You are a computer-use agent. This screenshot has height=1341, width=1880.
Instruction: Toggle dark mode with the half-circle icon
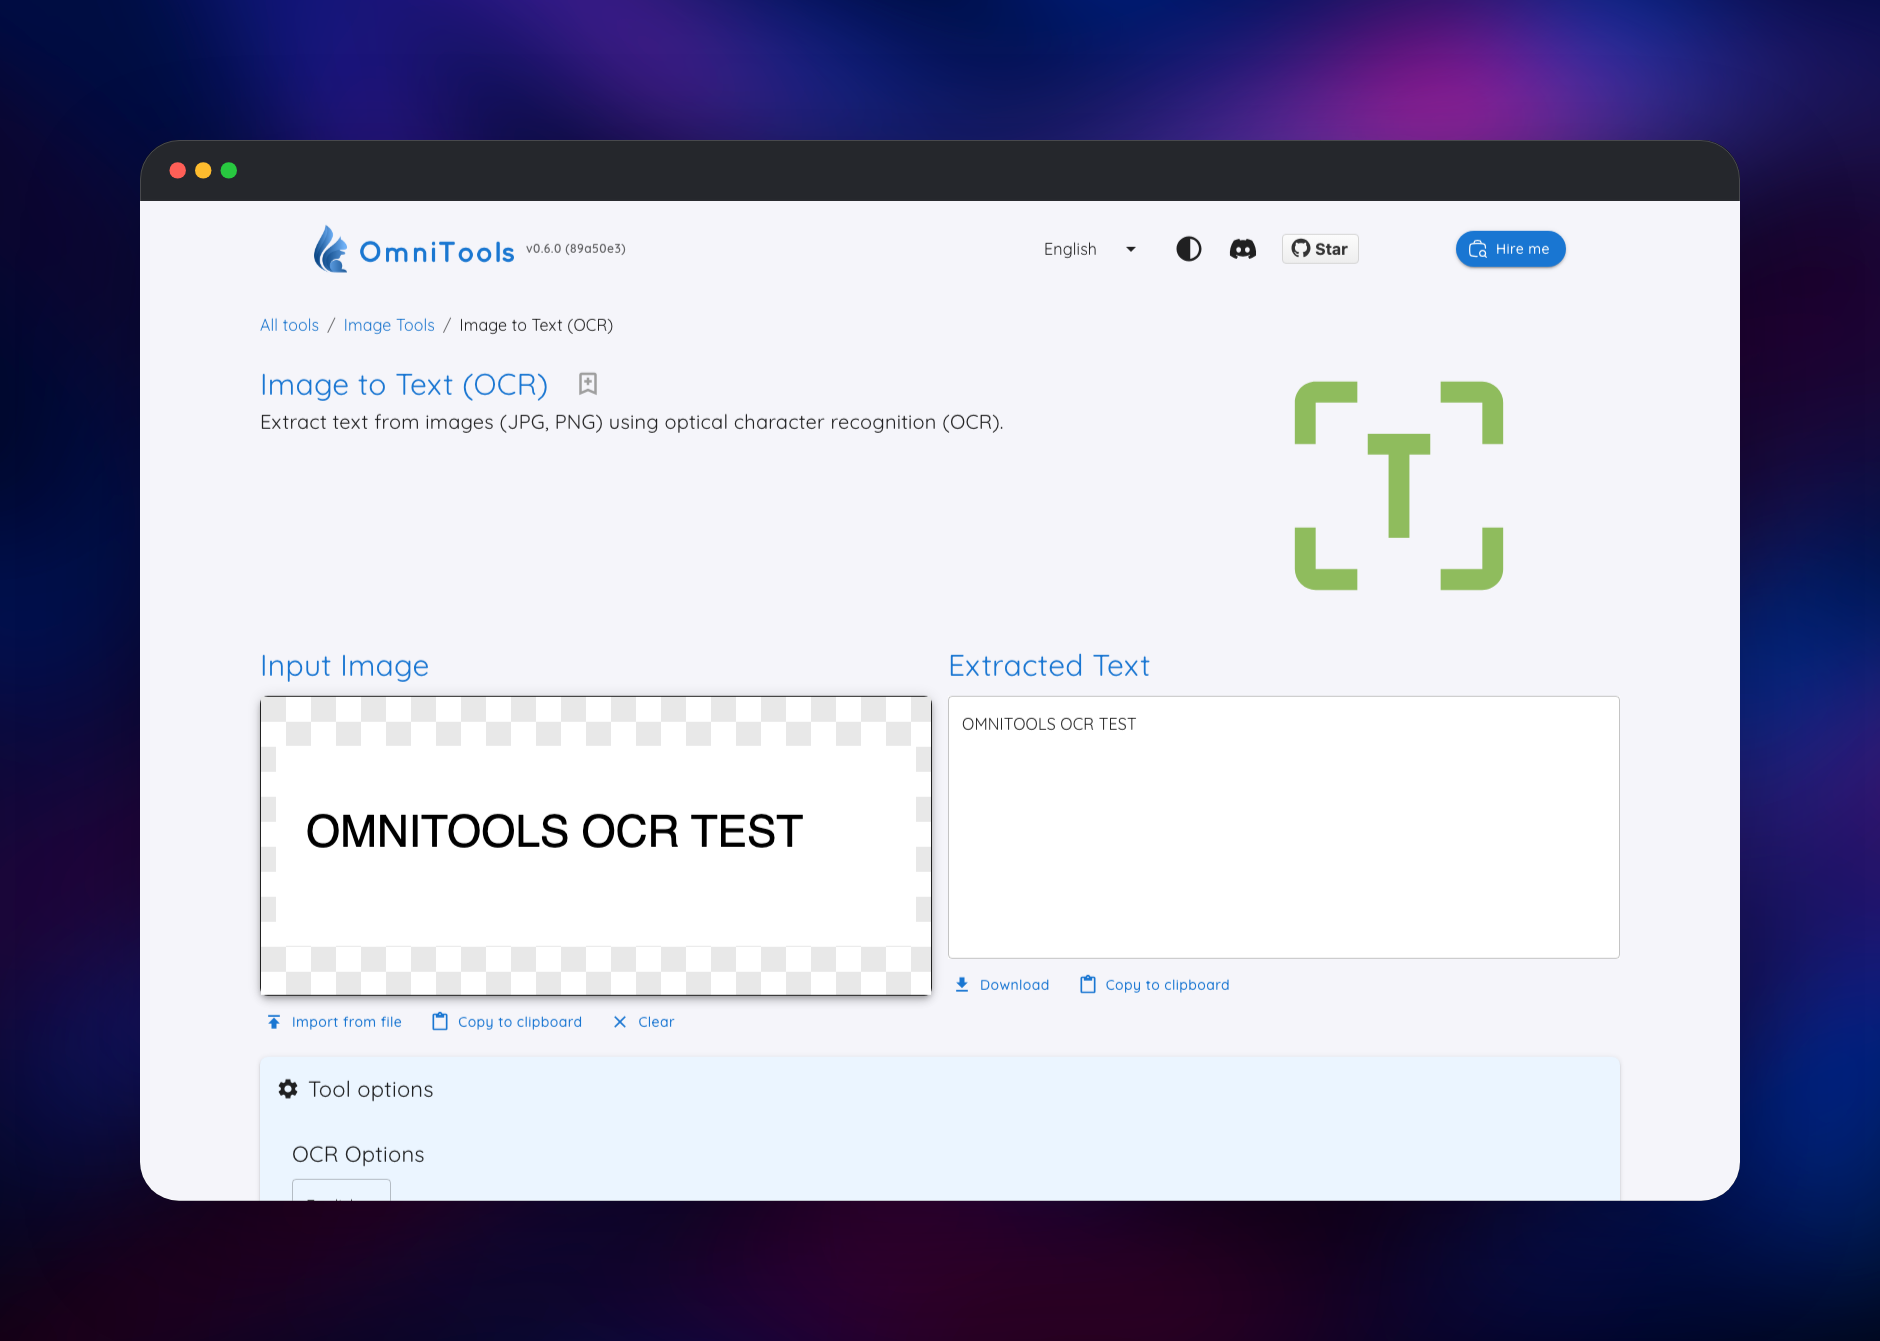(x=1189, y=249)
